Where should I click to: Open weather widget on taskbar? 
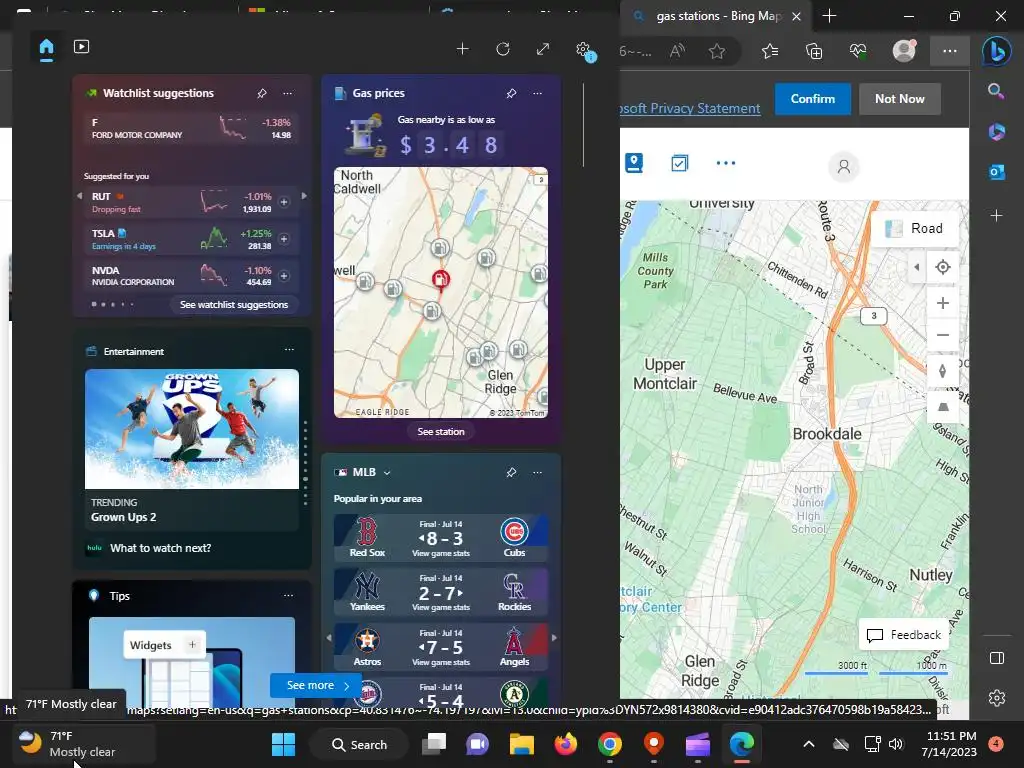coord(84,744)
